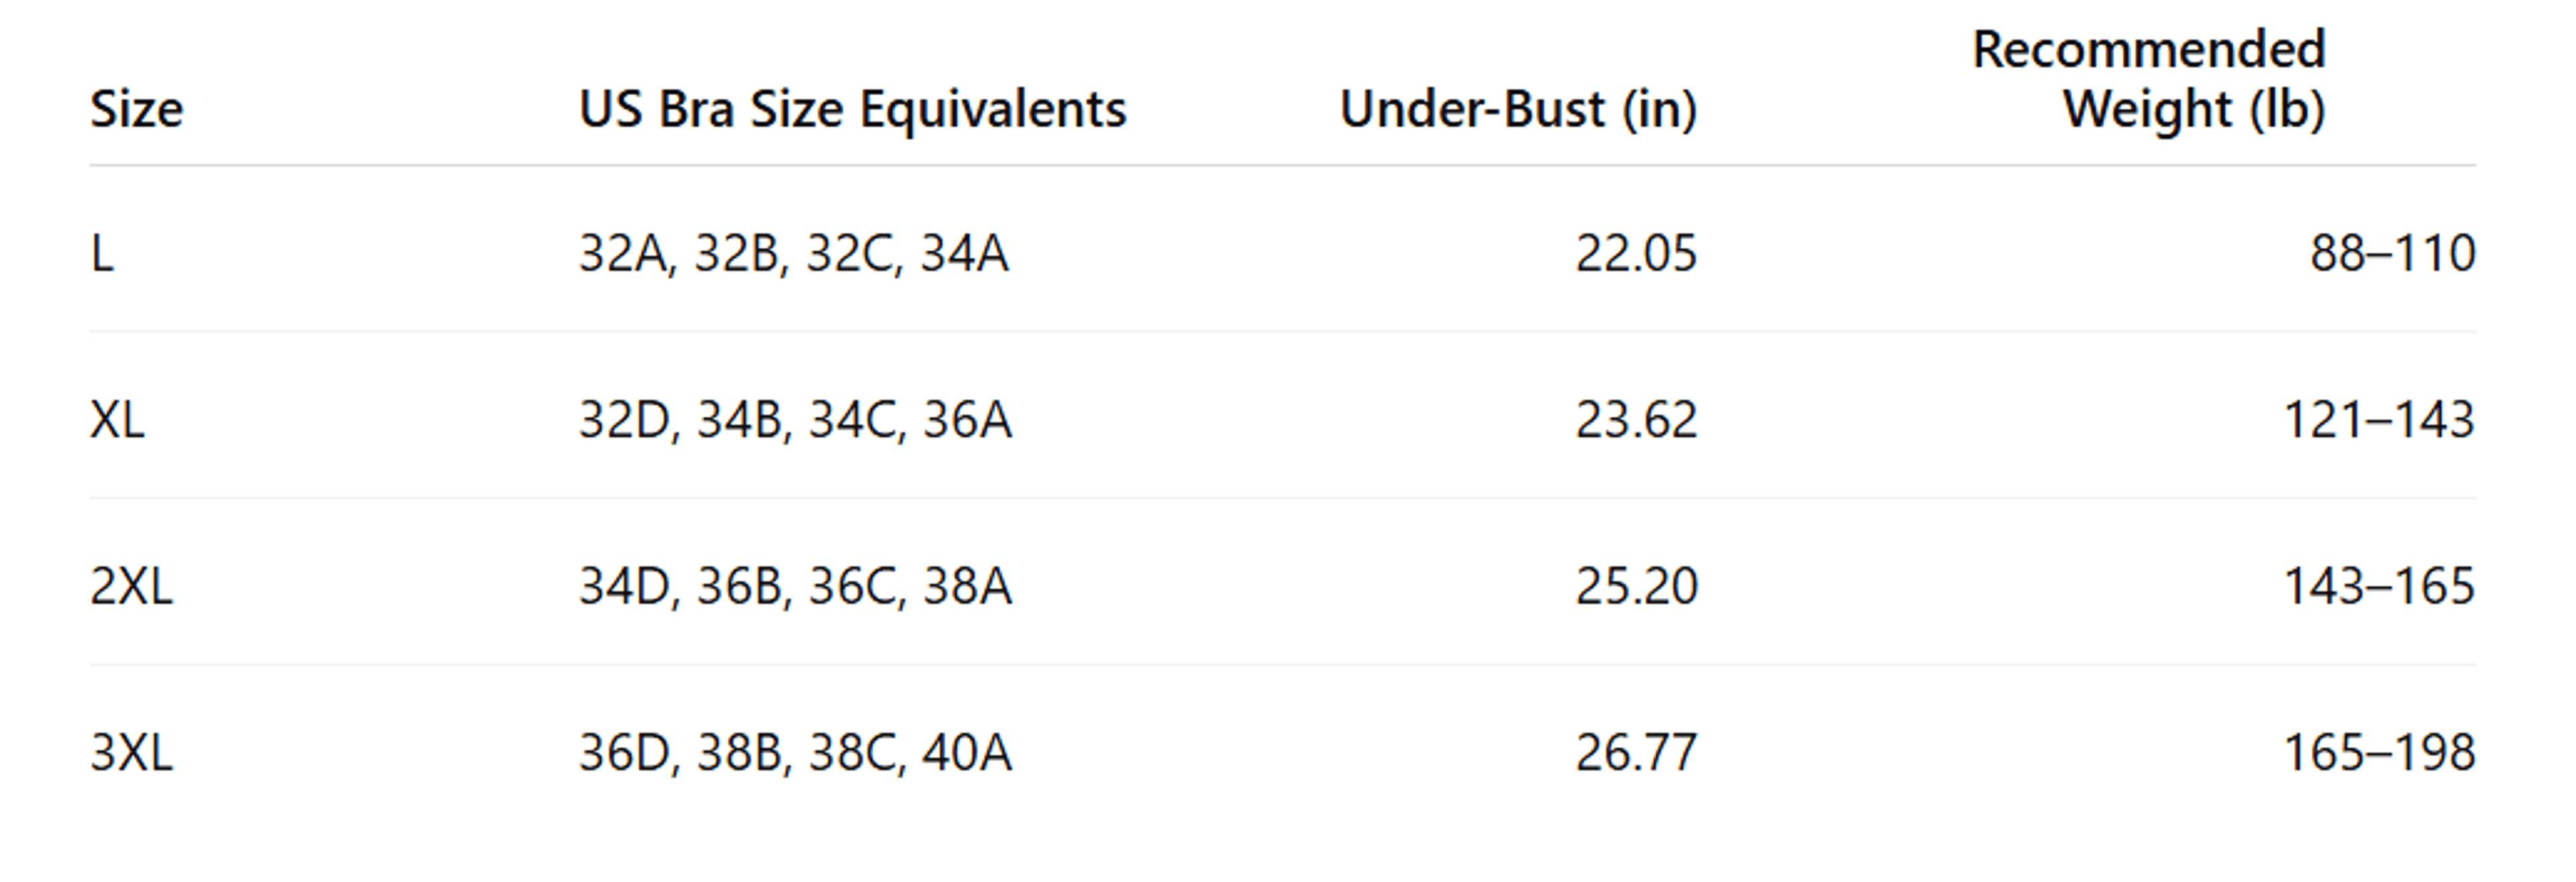The image size is (2576, 882).
Task: Click the Size column header
Action: tap(137, 109)
